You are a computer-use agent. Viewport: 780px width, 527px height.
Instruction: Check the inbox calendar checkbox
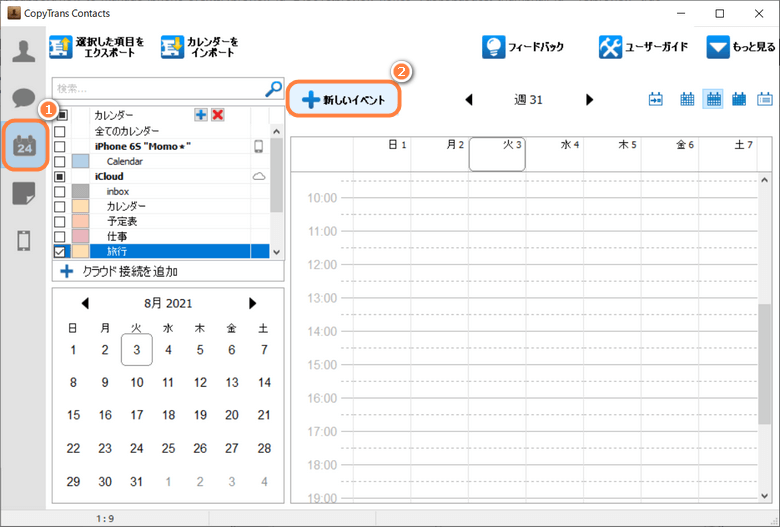(60, 191)
